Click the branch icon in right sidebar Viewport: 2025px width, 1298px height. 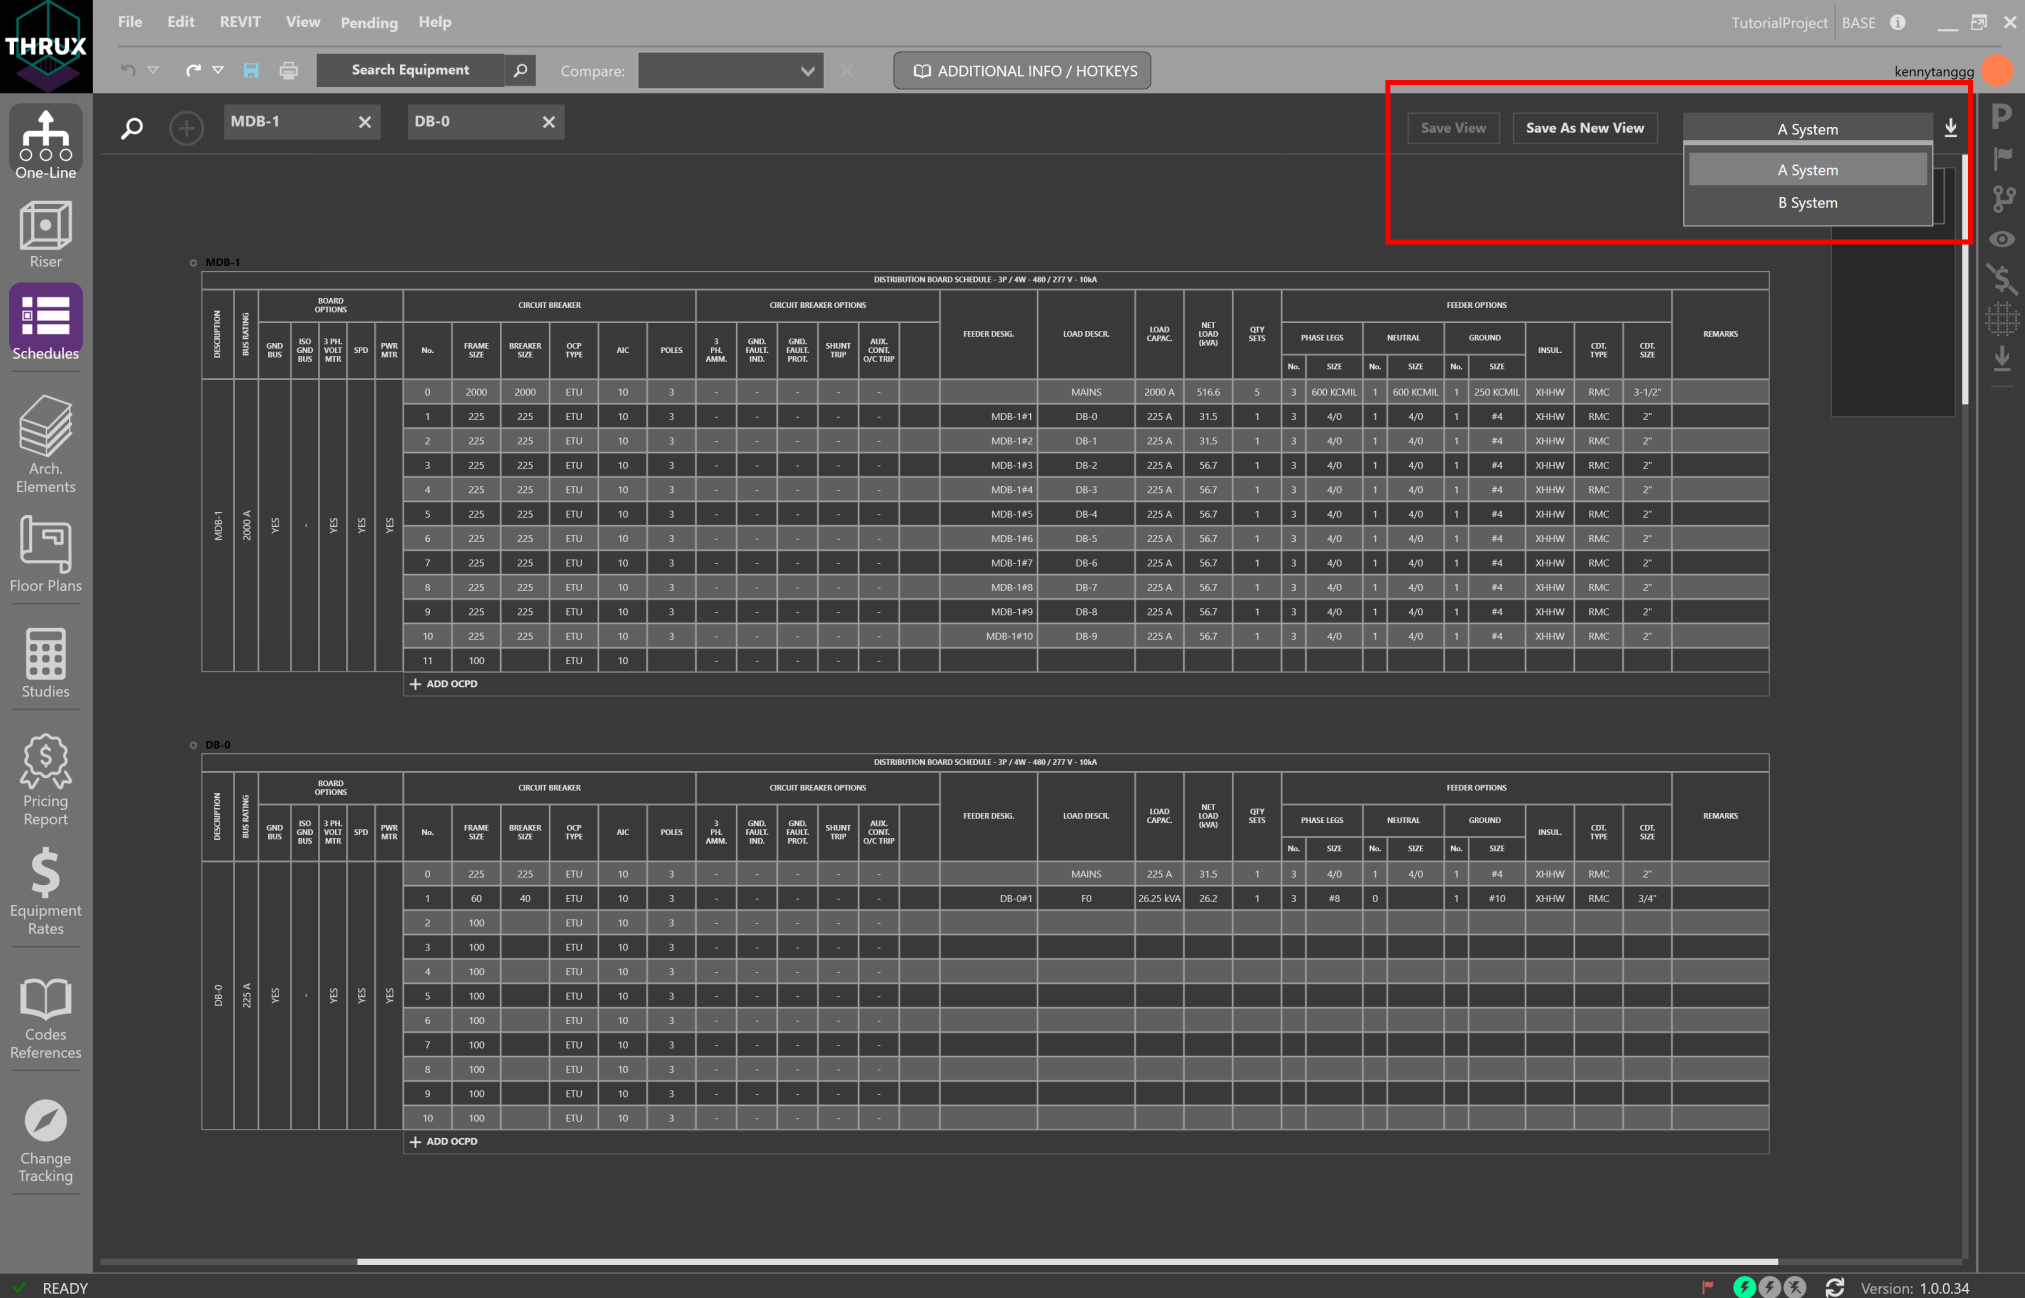tap(2003, 198)
